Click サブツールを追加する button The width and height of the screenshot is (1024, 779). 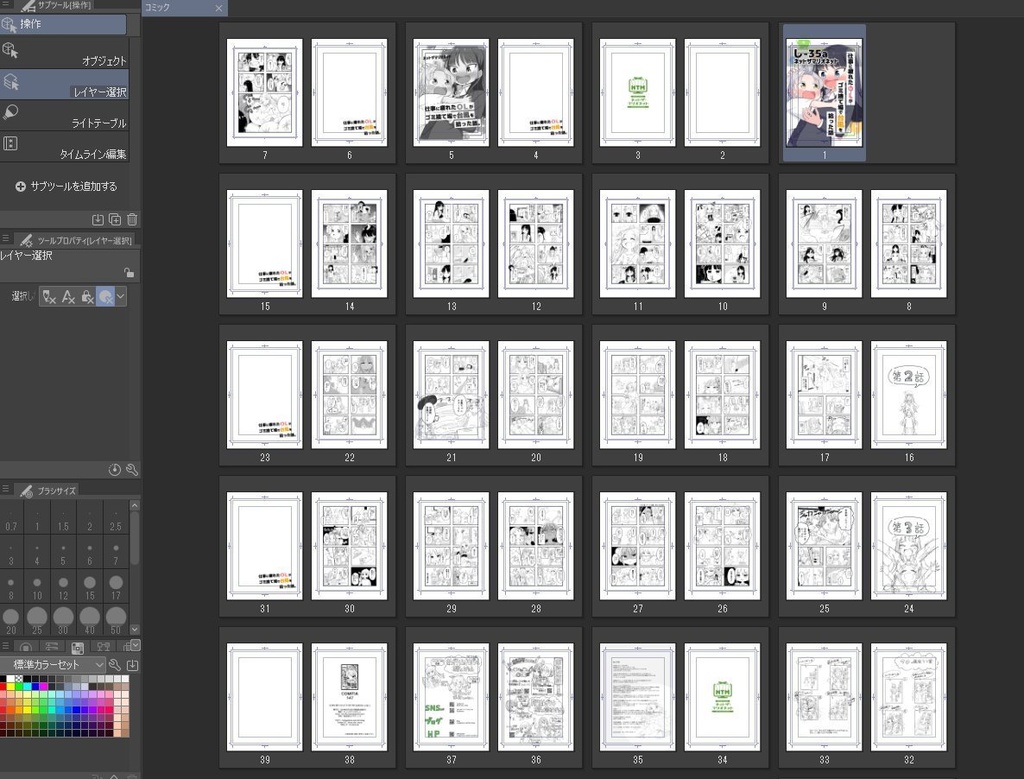tap(66, 186)
